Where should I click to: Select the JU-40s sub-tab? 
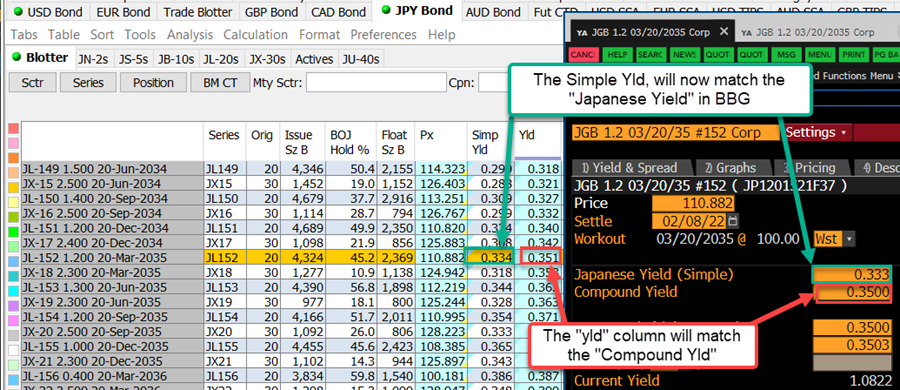[360, 59]
